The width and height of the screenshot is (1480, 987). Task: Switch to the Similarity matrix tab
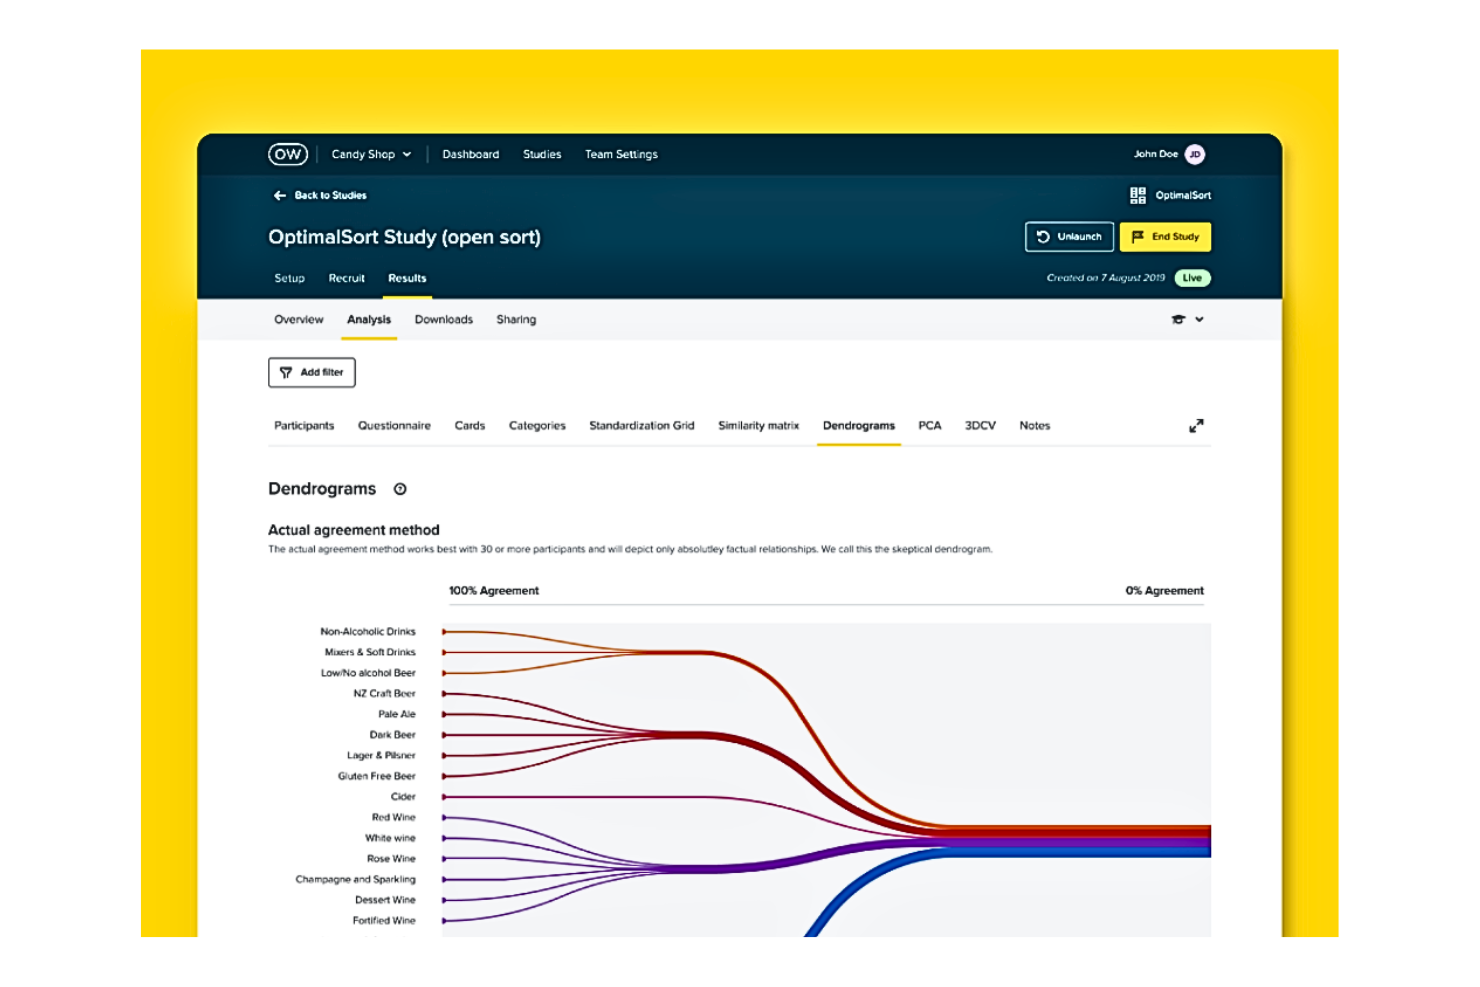(757, 425)
